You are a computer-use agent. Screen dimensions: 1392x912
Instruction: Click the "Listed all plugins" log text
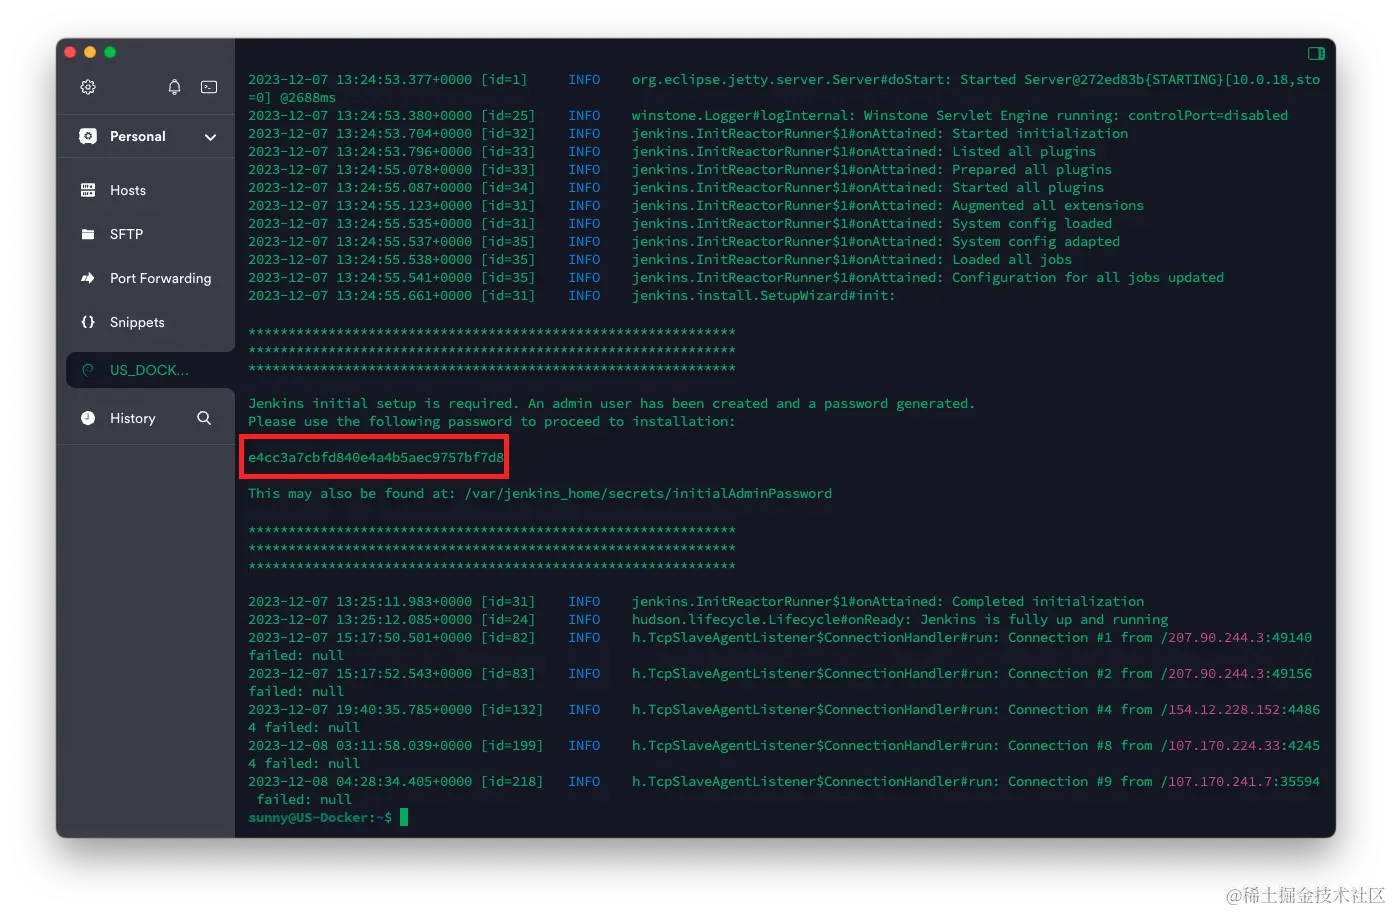click(x=1024, y=152)
